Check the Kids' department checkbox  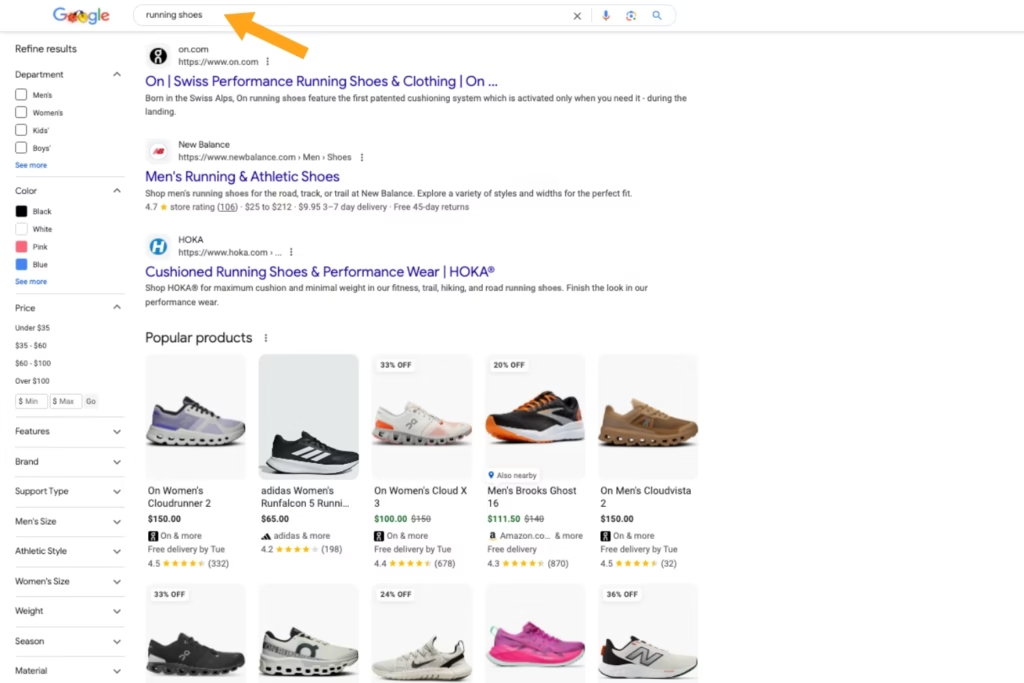(x=21, y=130)
